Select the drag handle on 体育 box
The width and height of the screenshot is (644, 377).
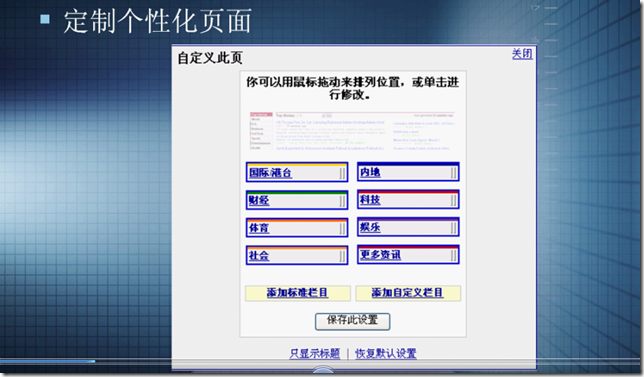[343, 229]
